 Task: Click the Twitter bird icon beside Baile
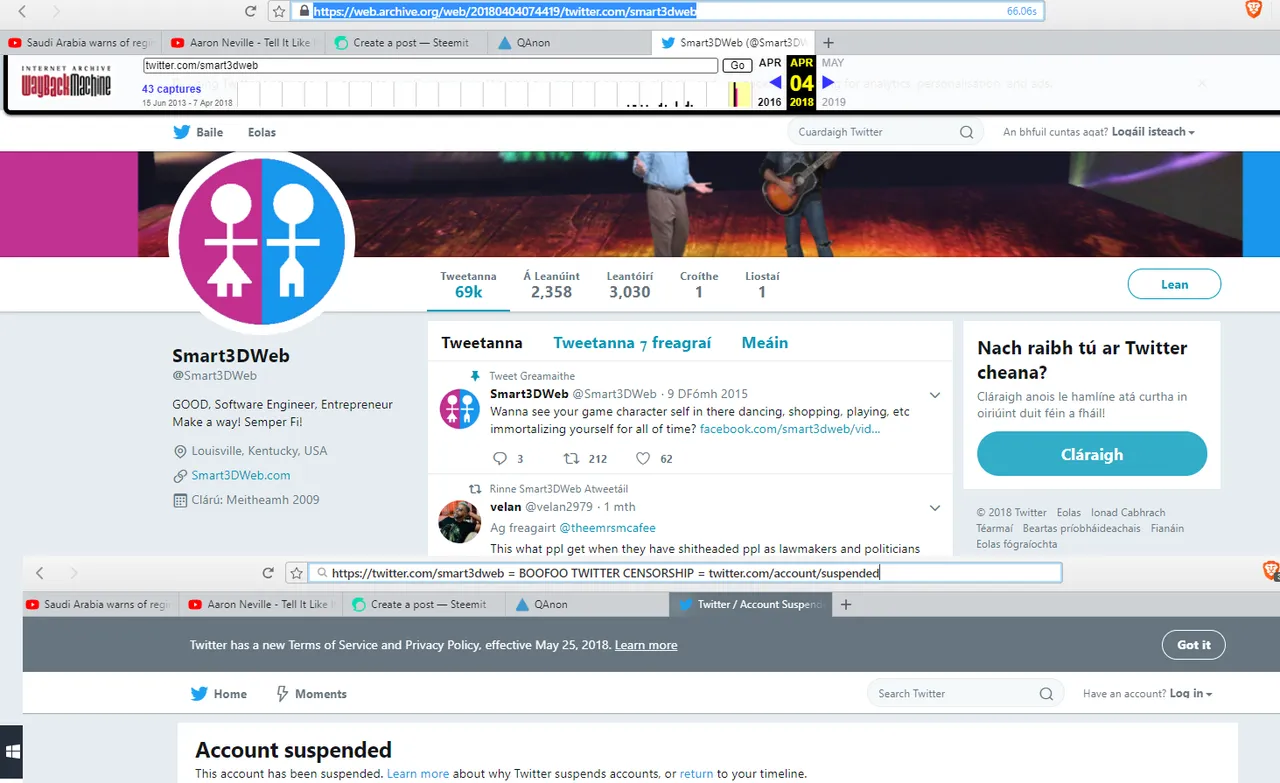181,132
